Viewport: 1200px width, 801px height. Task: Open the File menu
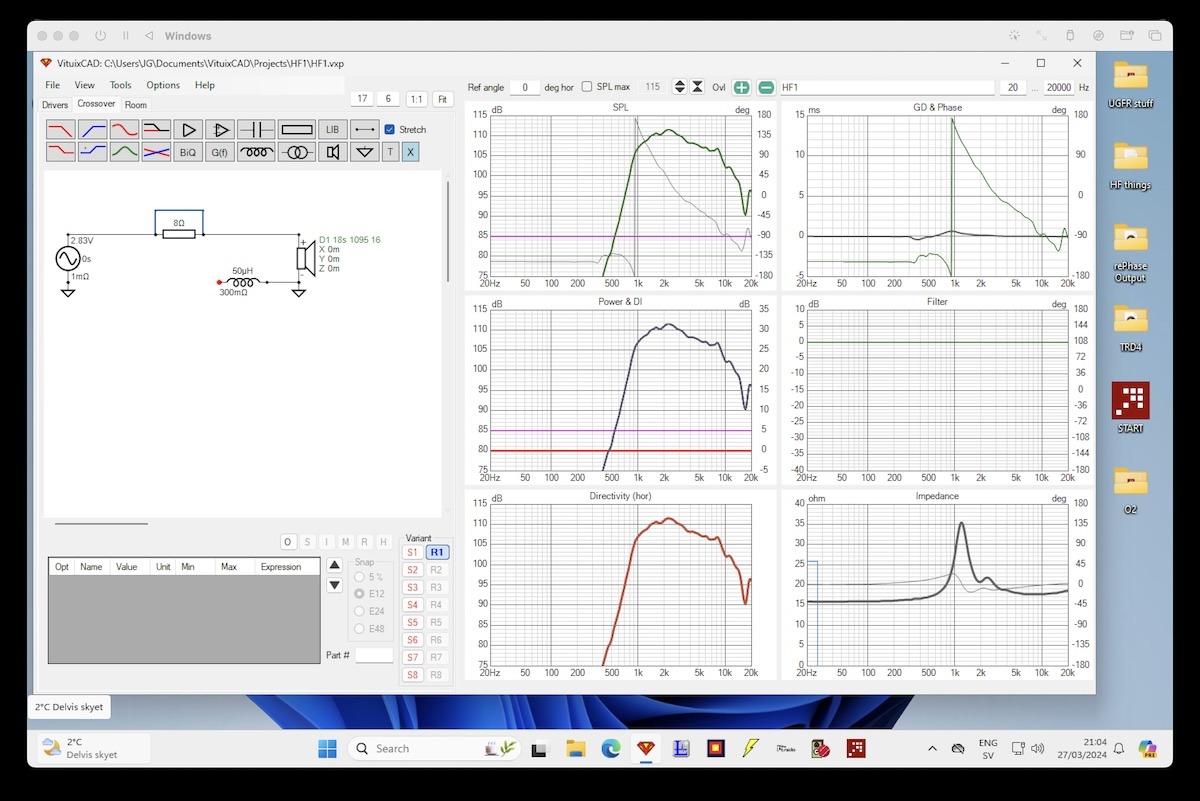tap(52, 85)
